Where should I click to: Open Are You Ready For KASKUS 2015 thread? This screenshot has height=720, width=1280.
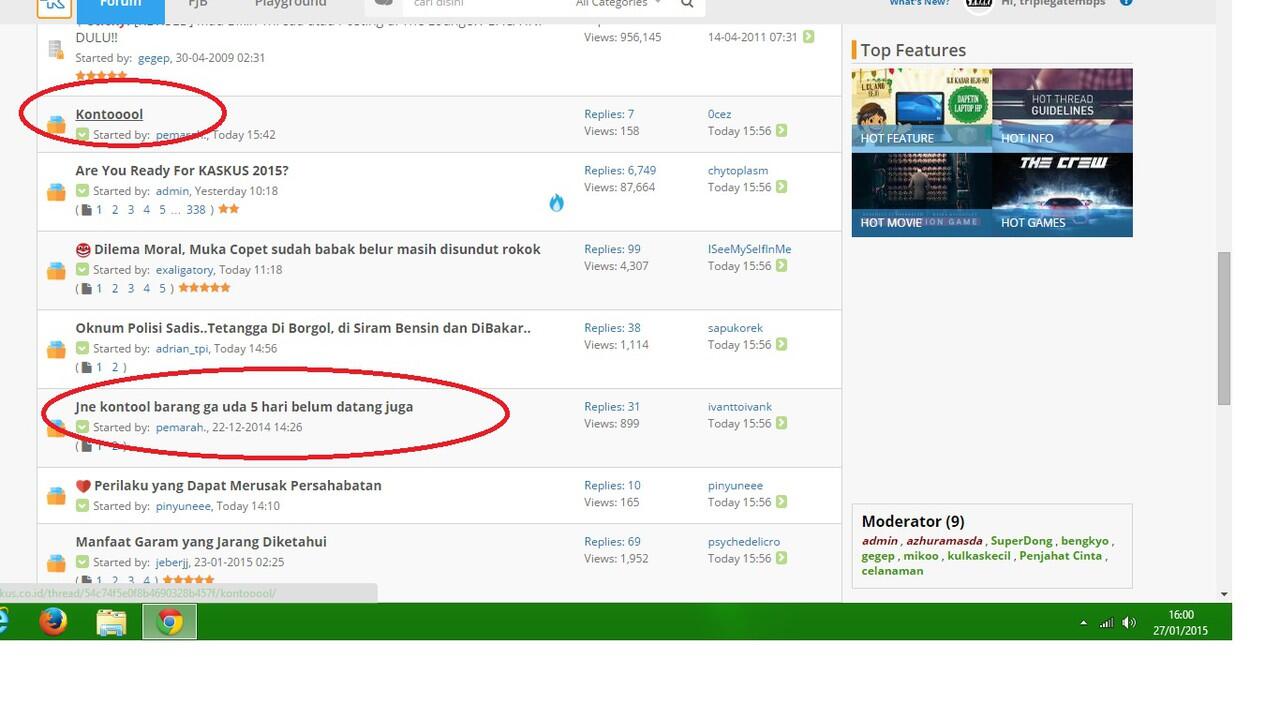pos(182,170)
